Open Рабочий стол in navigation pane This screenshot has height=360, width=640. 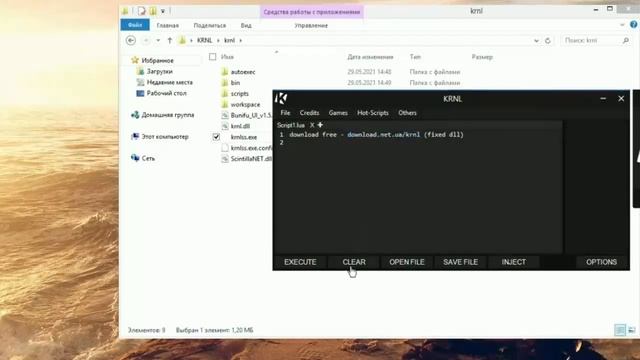pos(166,93)
